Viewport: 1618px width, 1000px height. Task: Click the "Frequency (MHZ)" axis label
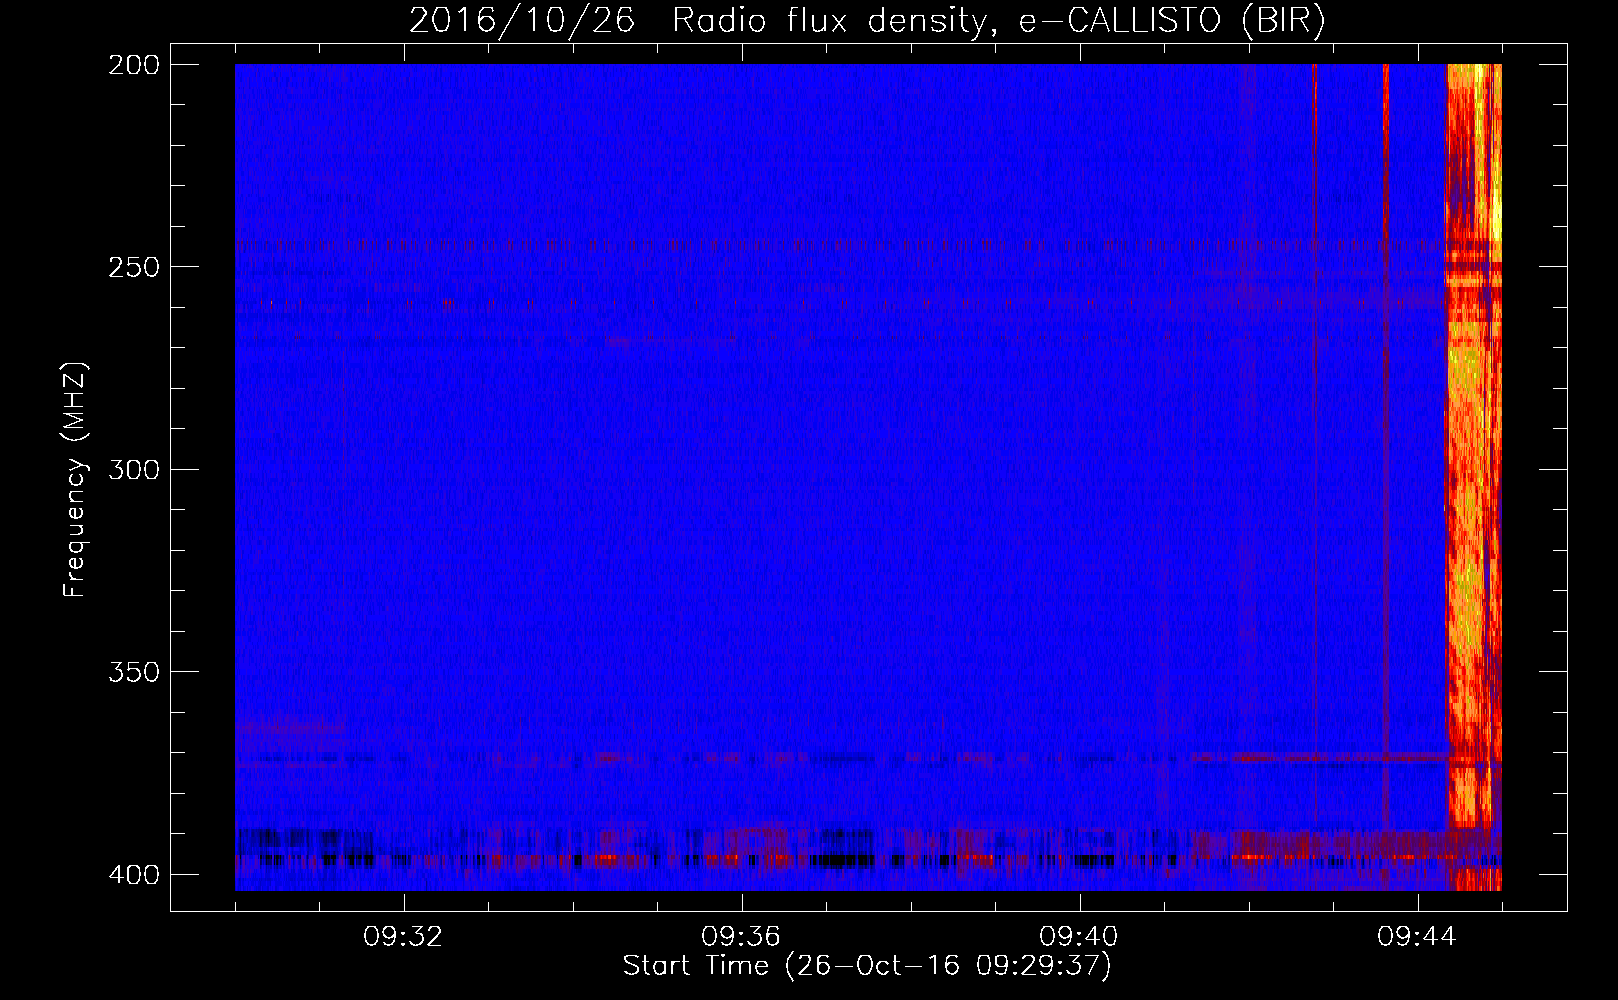coord(75,480)
